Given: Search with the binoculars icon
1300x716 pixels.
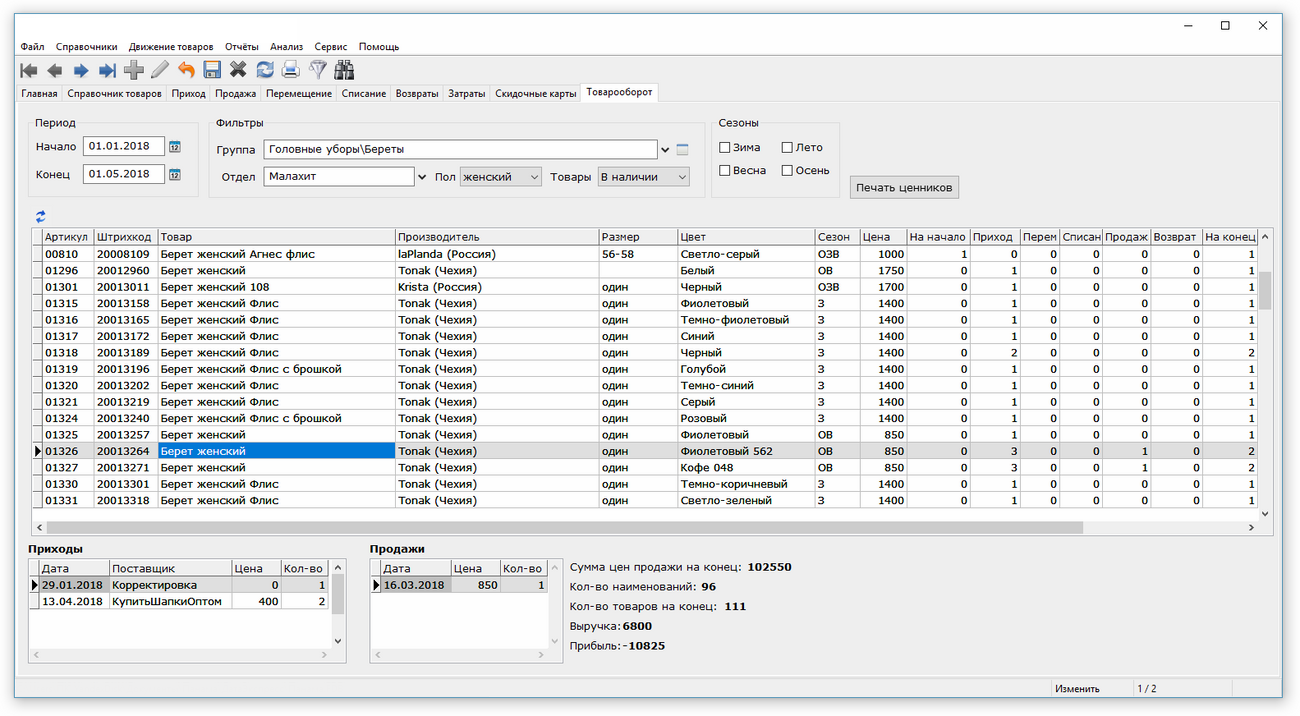Looking at the screenshot, I should tap(345, 70).
